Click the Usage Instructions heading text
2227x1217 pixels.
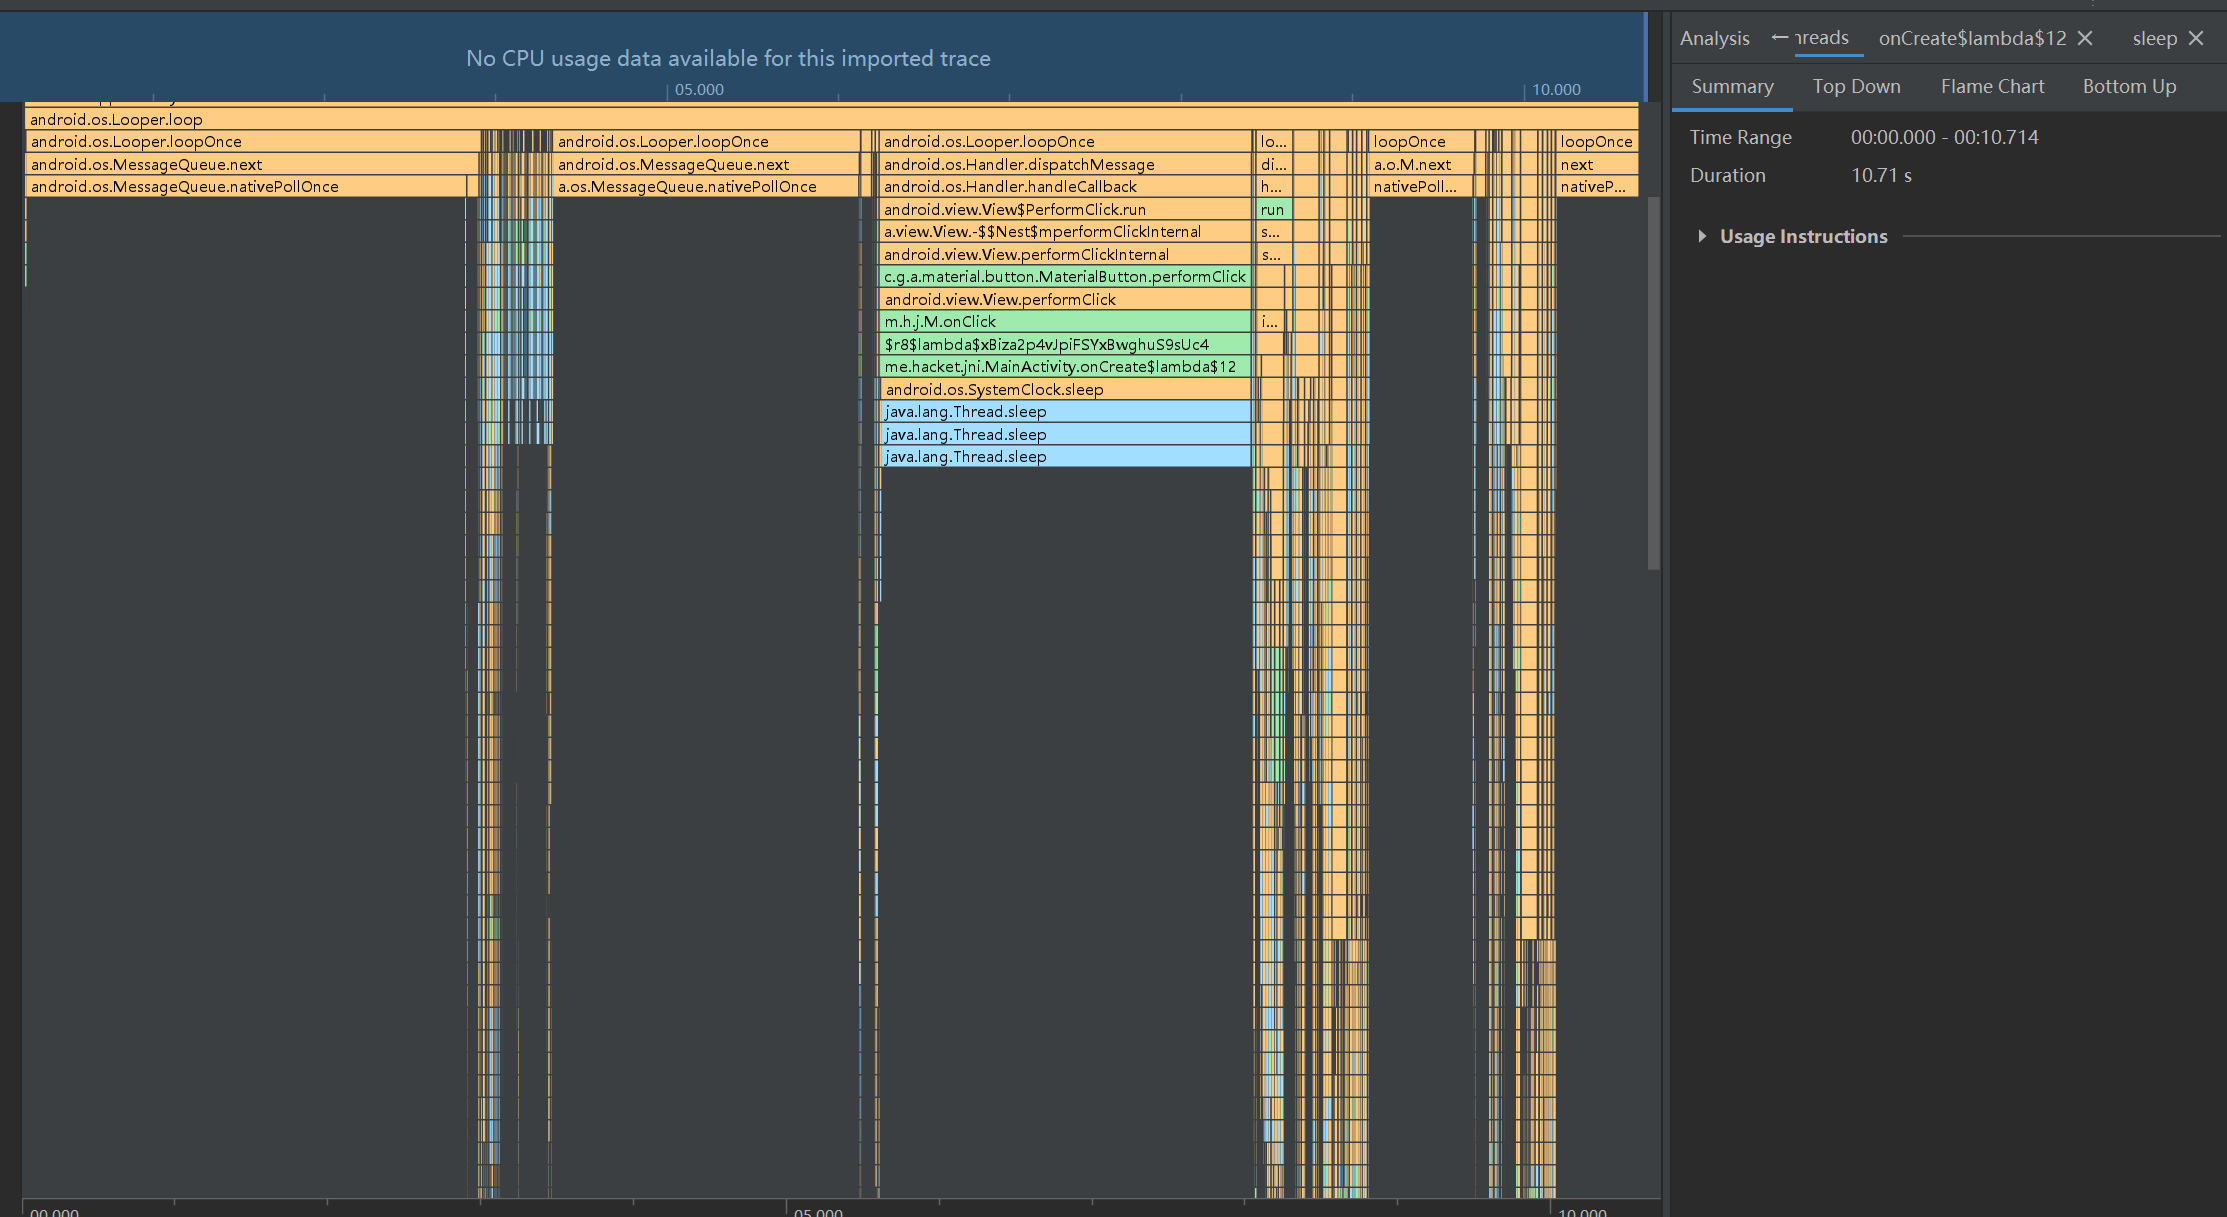pos(1803,236)
